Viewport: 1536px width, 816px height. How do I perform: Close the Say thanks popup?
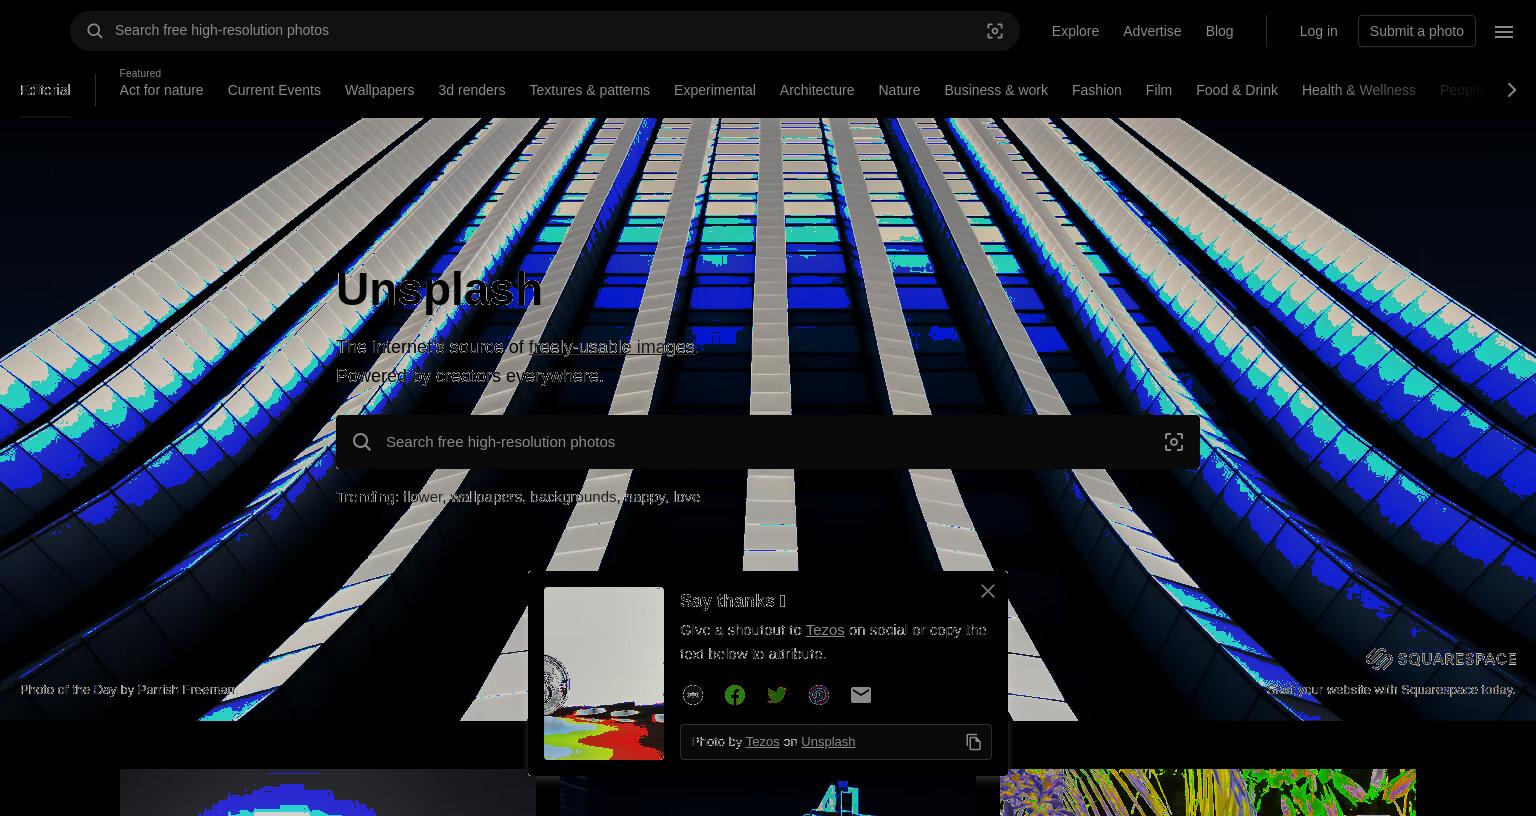click(988, 591)
